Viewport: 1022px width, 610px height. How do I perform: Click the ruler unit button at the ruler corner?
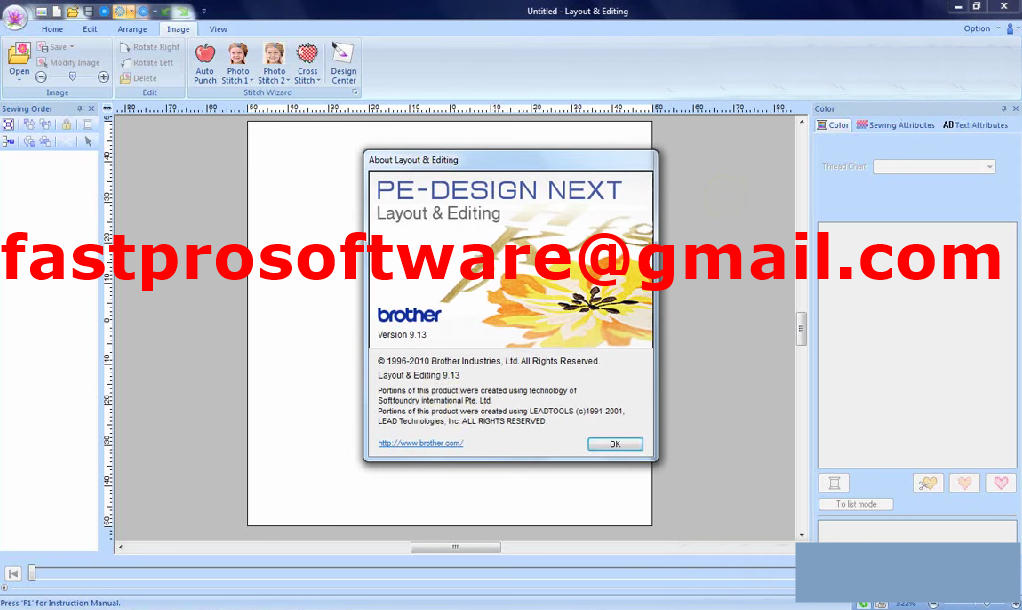click(108, 108)
